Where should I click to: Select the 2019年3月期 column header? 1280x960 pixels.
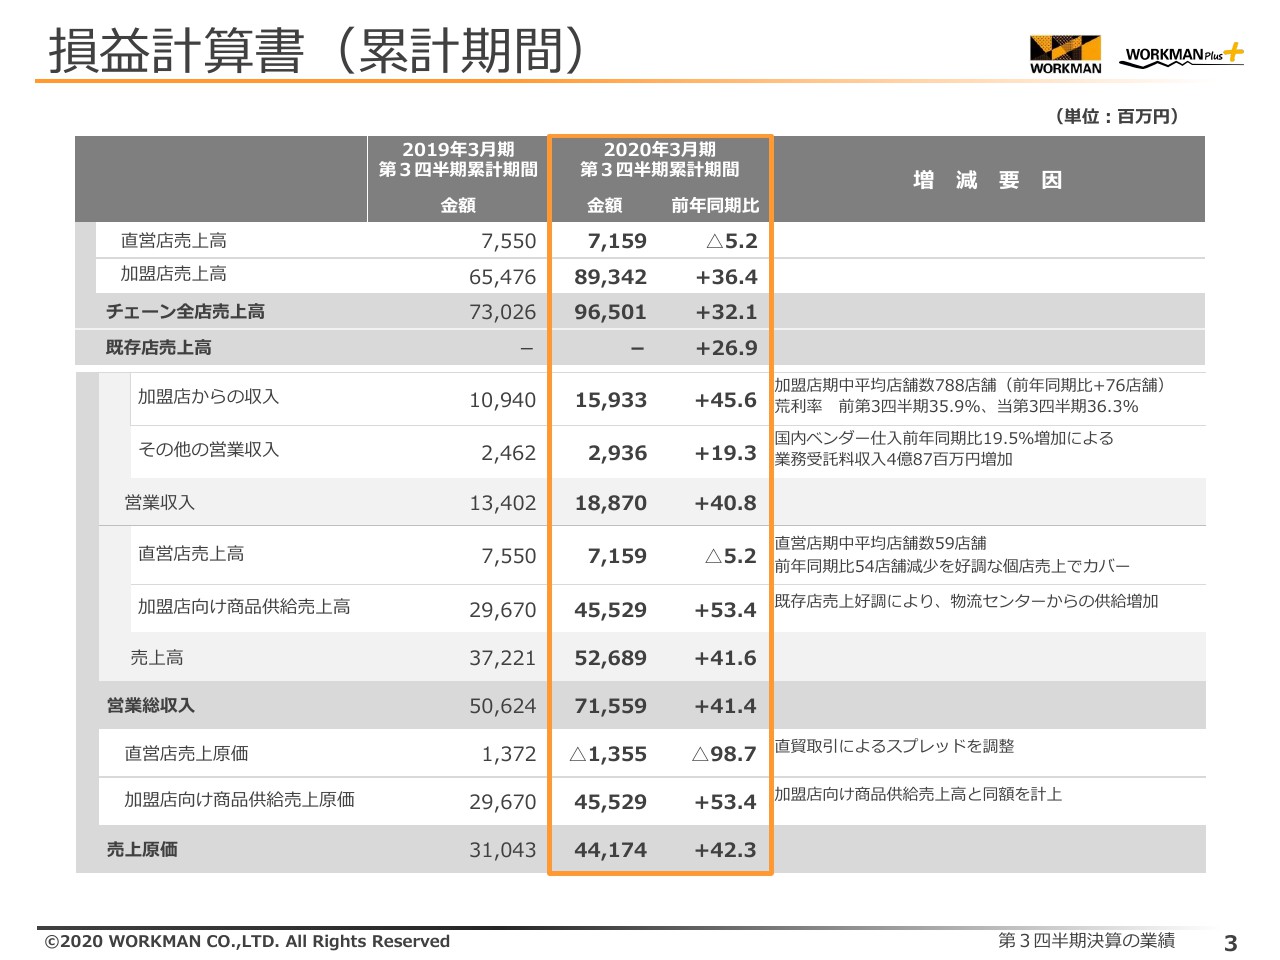[x=458, y=159]
